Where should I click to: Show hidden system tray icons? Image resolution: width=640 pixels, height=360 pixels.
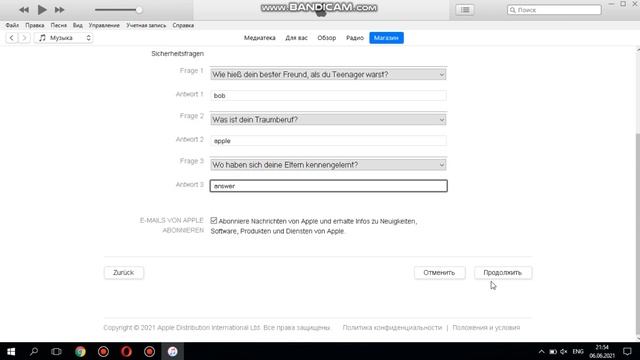(541, 351)
